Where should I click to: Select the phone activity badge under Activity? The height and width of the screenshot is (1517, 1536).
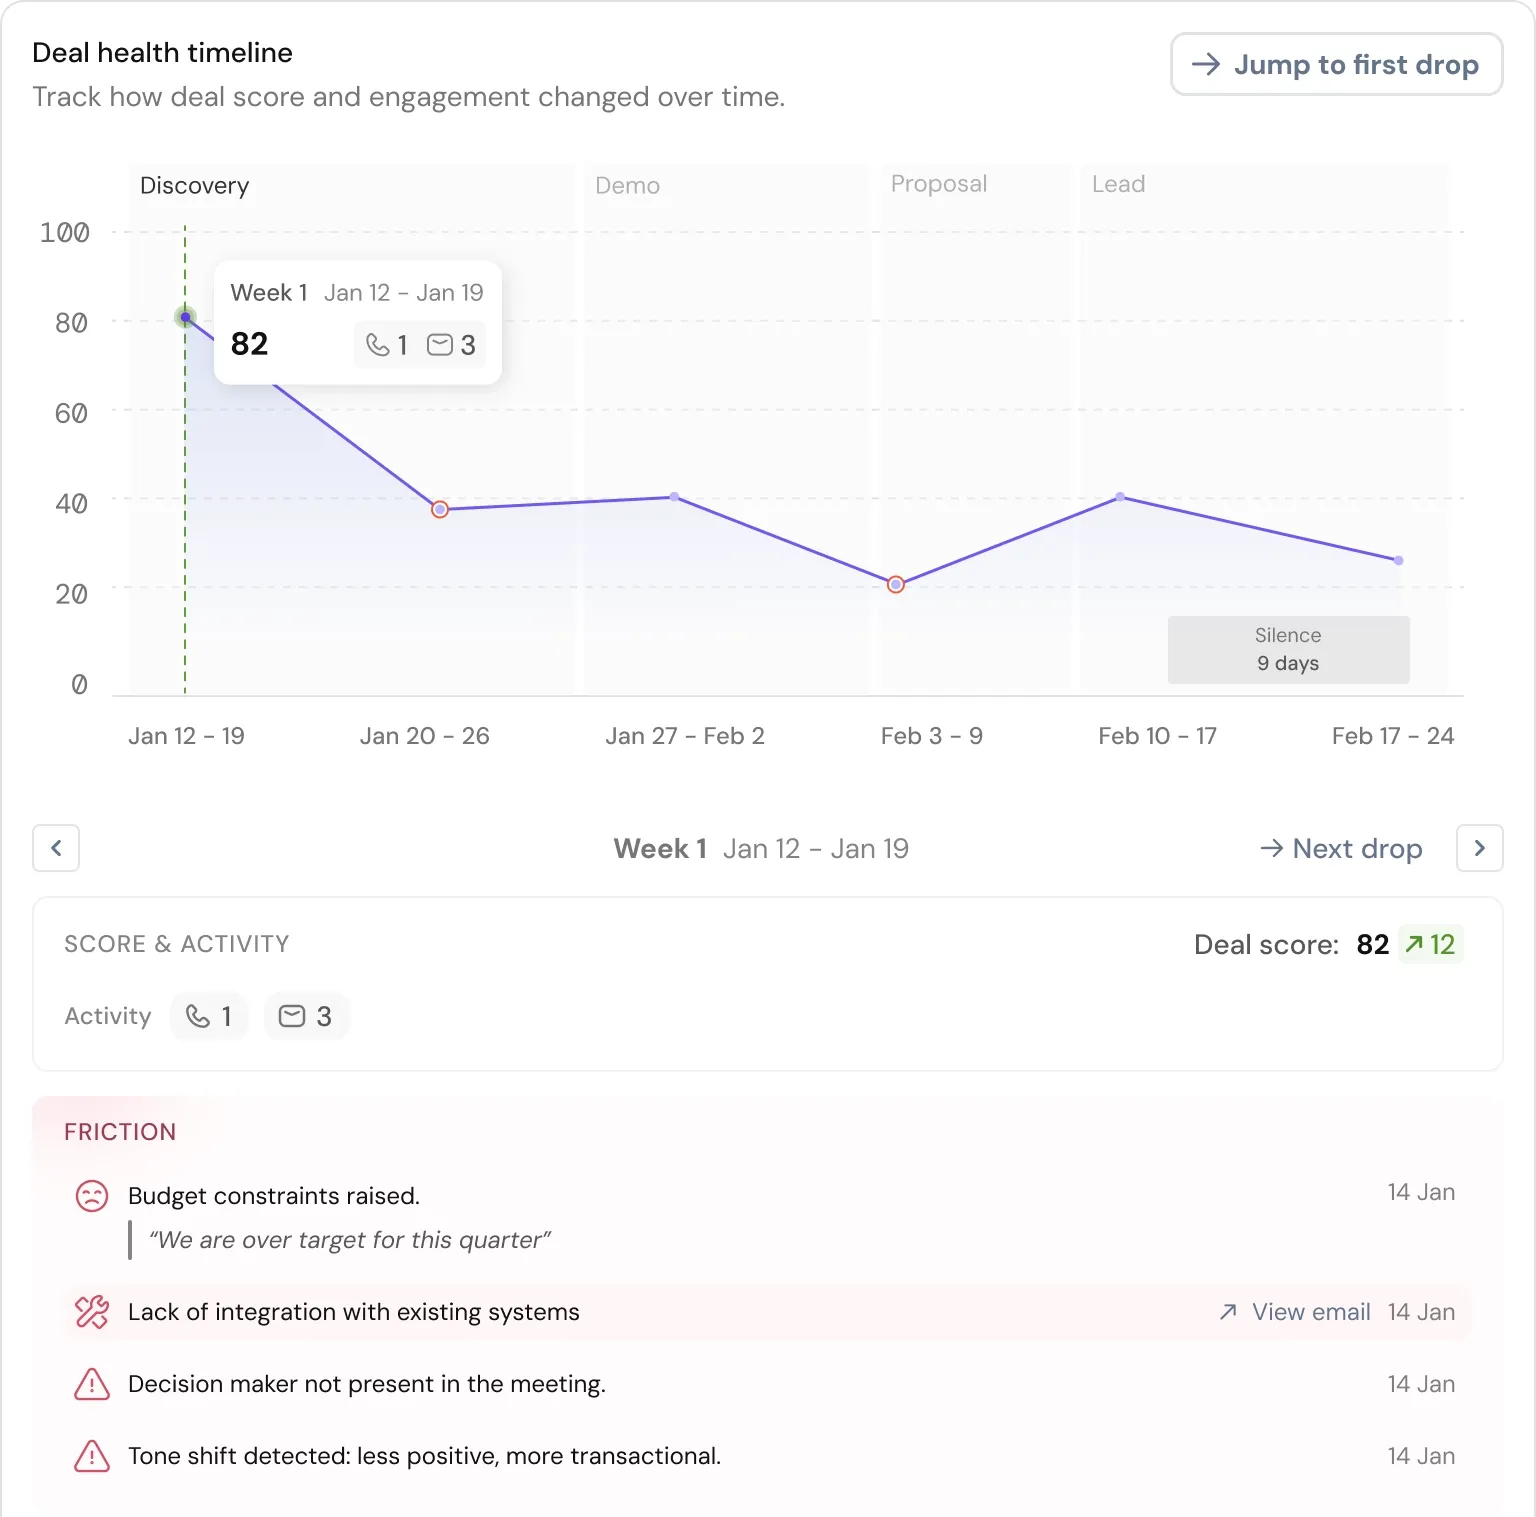(x=208, y=1016)
